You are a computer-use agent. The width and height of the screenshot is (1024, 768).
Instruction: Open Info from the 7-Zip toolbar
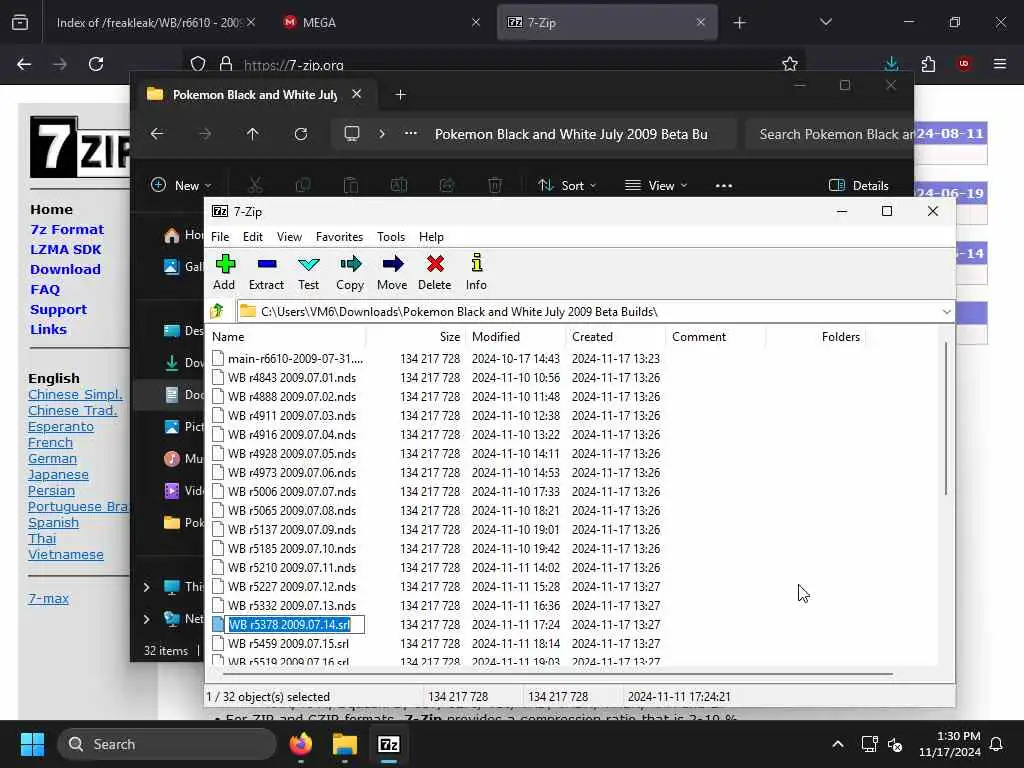[476, 272]
